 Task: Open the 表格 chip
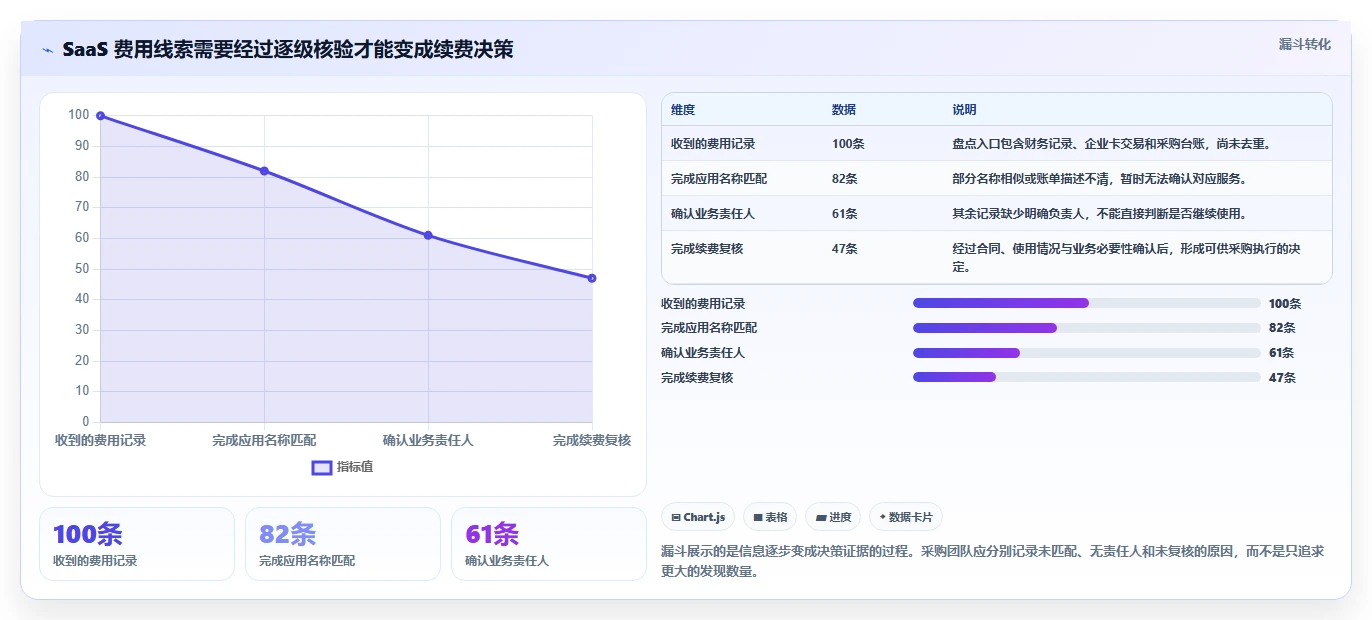click(770, 517)
